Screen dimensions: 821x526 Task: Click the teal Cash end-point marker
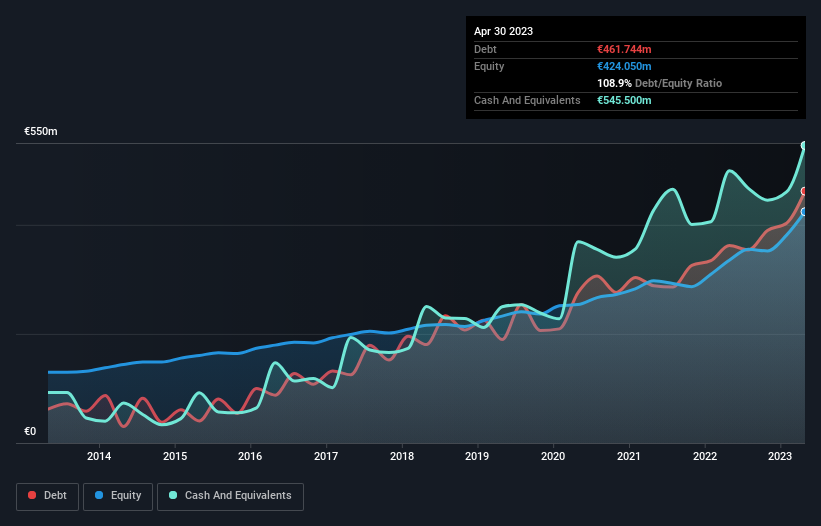(x=804, y=146)
